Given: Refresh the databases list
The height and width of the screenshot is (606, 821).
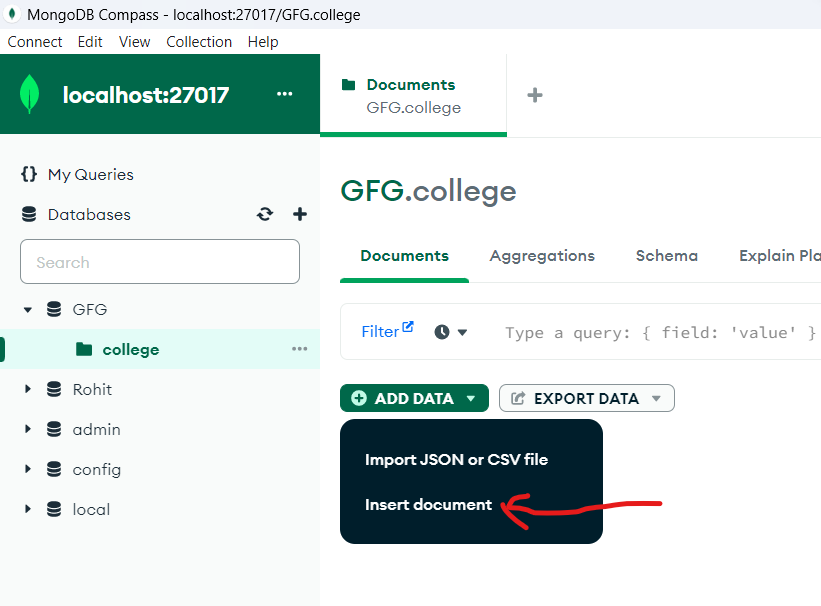Looking at the screenshot, I should click(x=265, y=214).
